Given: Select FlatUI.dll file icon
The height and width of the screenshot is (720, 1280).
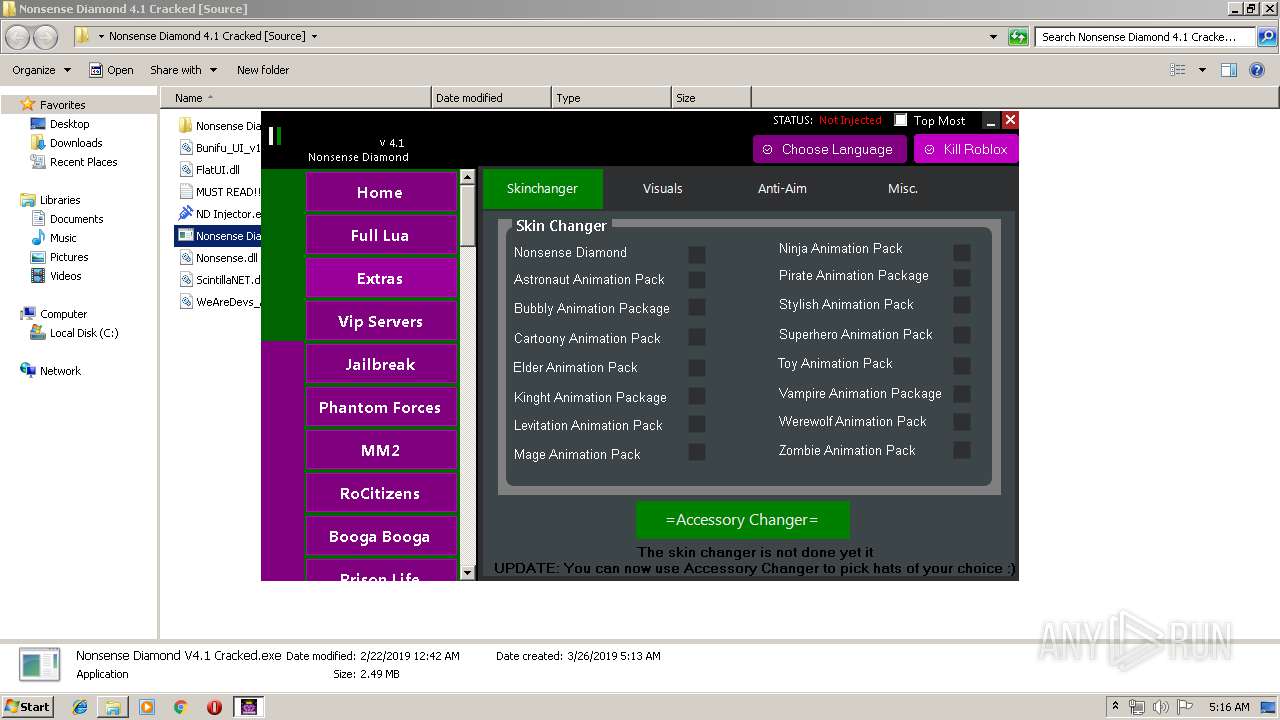Looking at the screenshot, I should coord(185,170).
